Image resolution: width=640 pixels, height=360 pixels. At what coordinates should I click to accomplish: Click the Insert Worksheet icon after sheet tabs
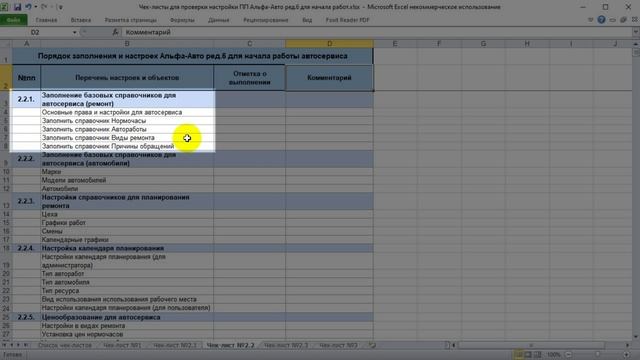(x=372, y=345)
